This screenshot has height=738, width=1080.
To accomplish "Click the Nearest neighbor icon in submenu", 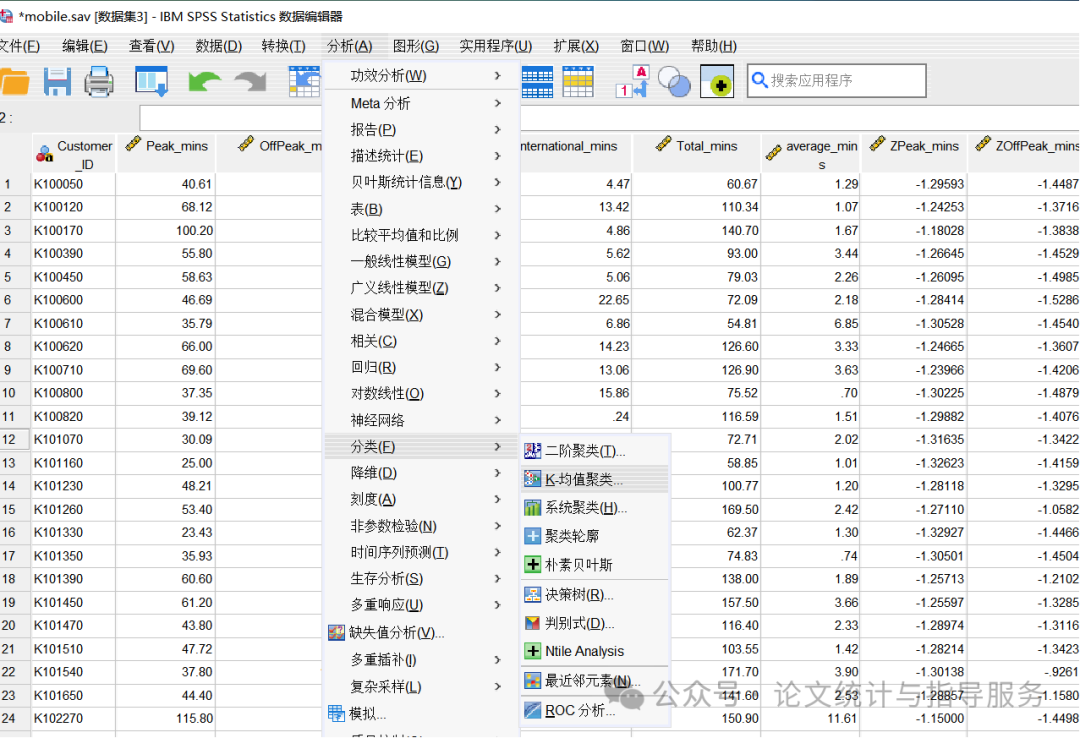I will 532,681.
